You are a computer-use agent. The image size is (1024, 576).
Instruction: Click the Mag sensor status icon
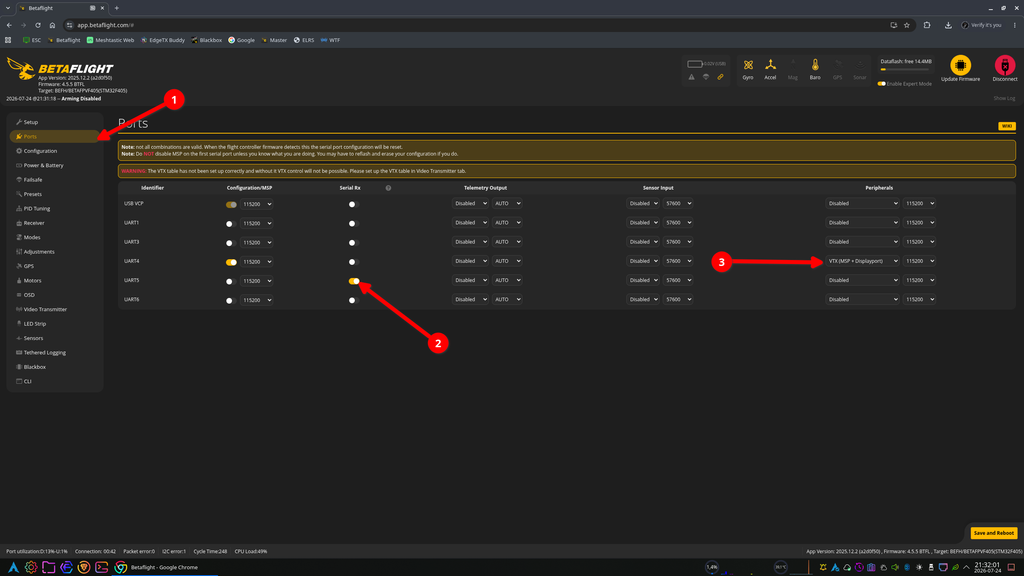(793, 65)
